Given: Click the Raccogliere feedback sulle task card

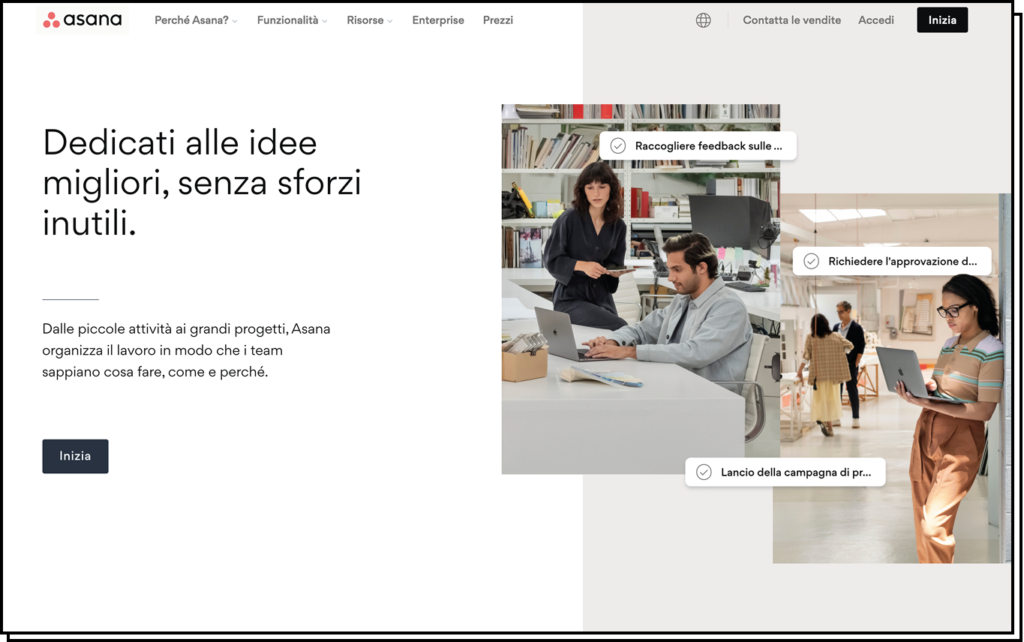Looking at the screenshot, I should click(708, 146).
